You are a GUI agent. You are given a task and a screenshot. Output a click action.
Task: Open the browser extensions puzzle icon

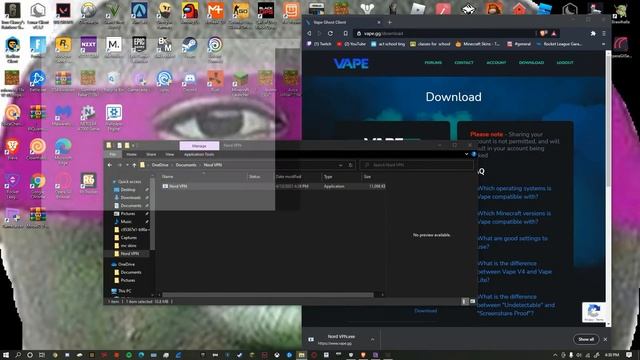tap(593, 33)
